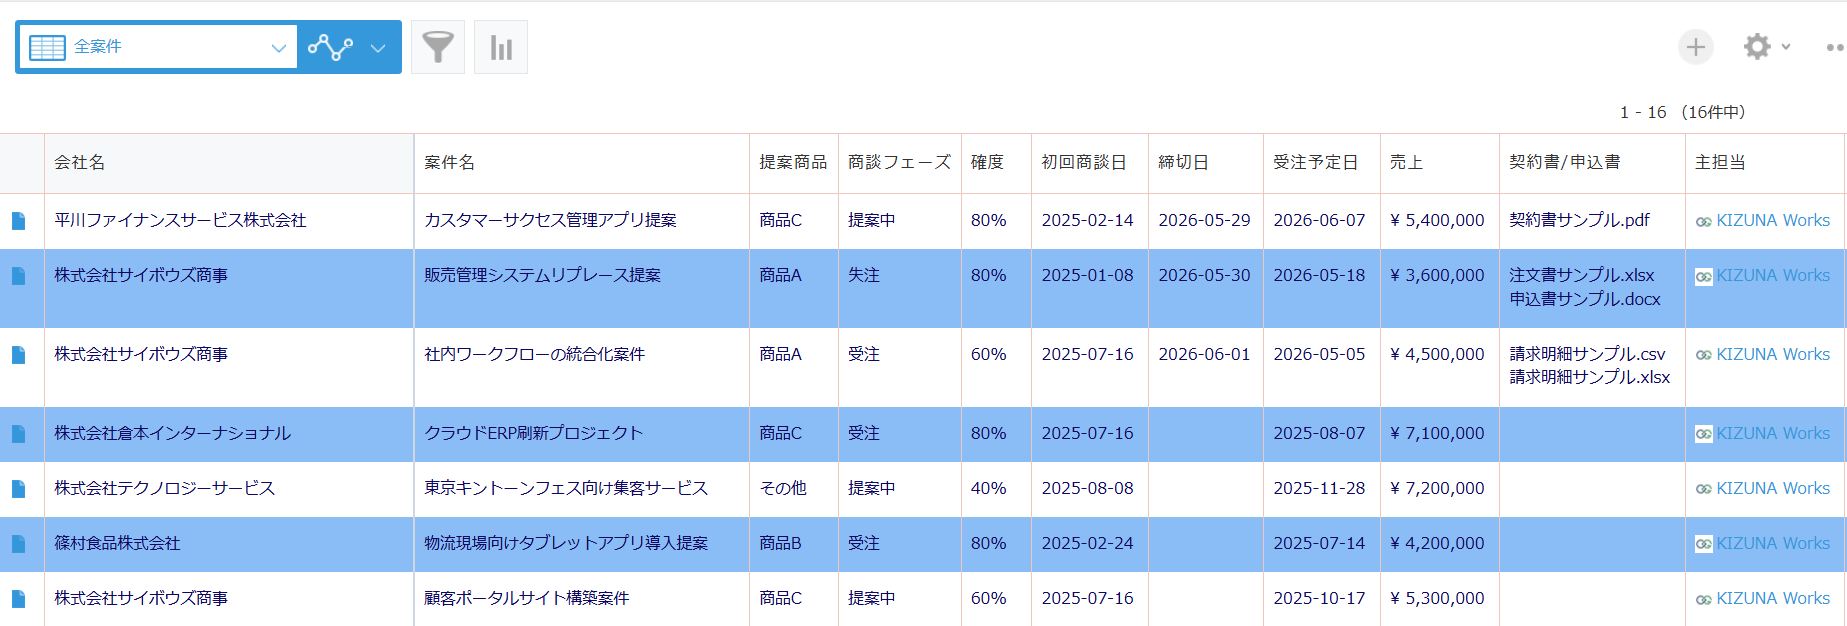Click the 初回商談日 column header

coord(1090,163)
